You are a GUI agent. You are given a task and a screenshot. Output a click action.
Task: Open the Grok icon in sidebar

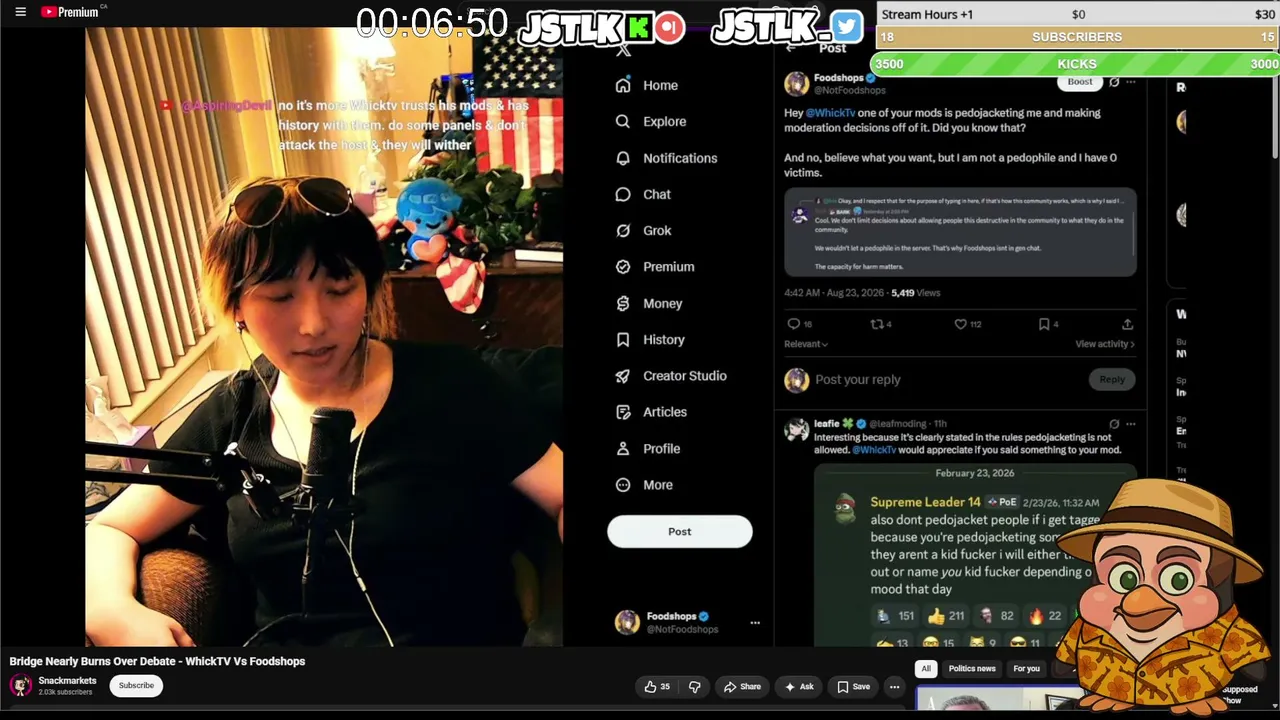(623, 231)
